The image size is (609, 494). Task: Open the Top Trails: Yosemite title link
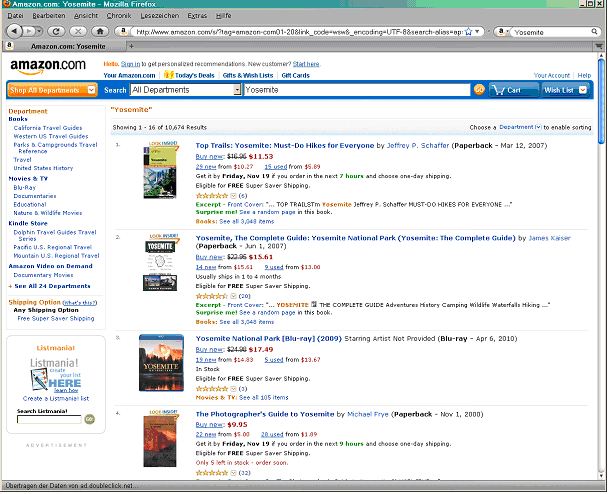(x=285, y=146)
